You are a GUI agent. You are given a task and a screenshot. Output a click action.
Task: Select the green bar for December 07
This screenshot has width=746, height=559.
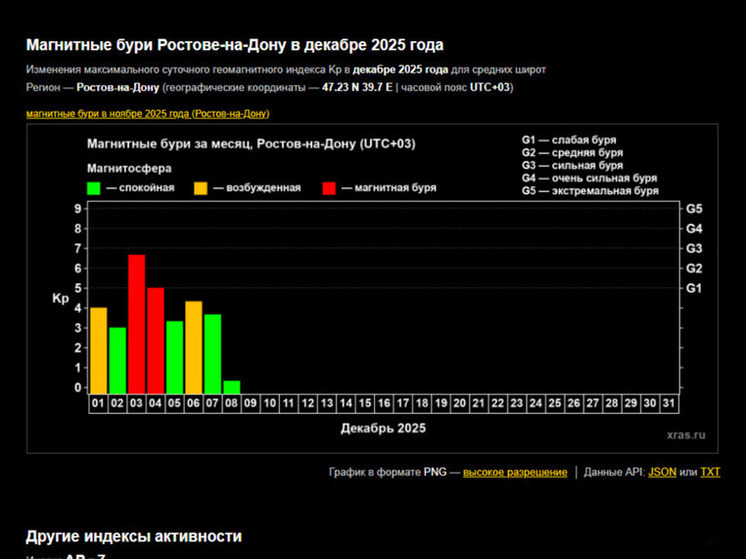(213, 354)
